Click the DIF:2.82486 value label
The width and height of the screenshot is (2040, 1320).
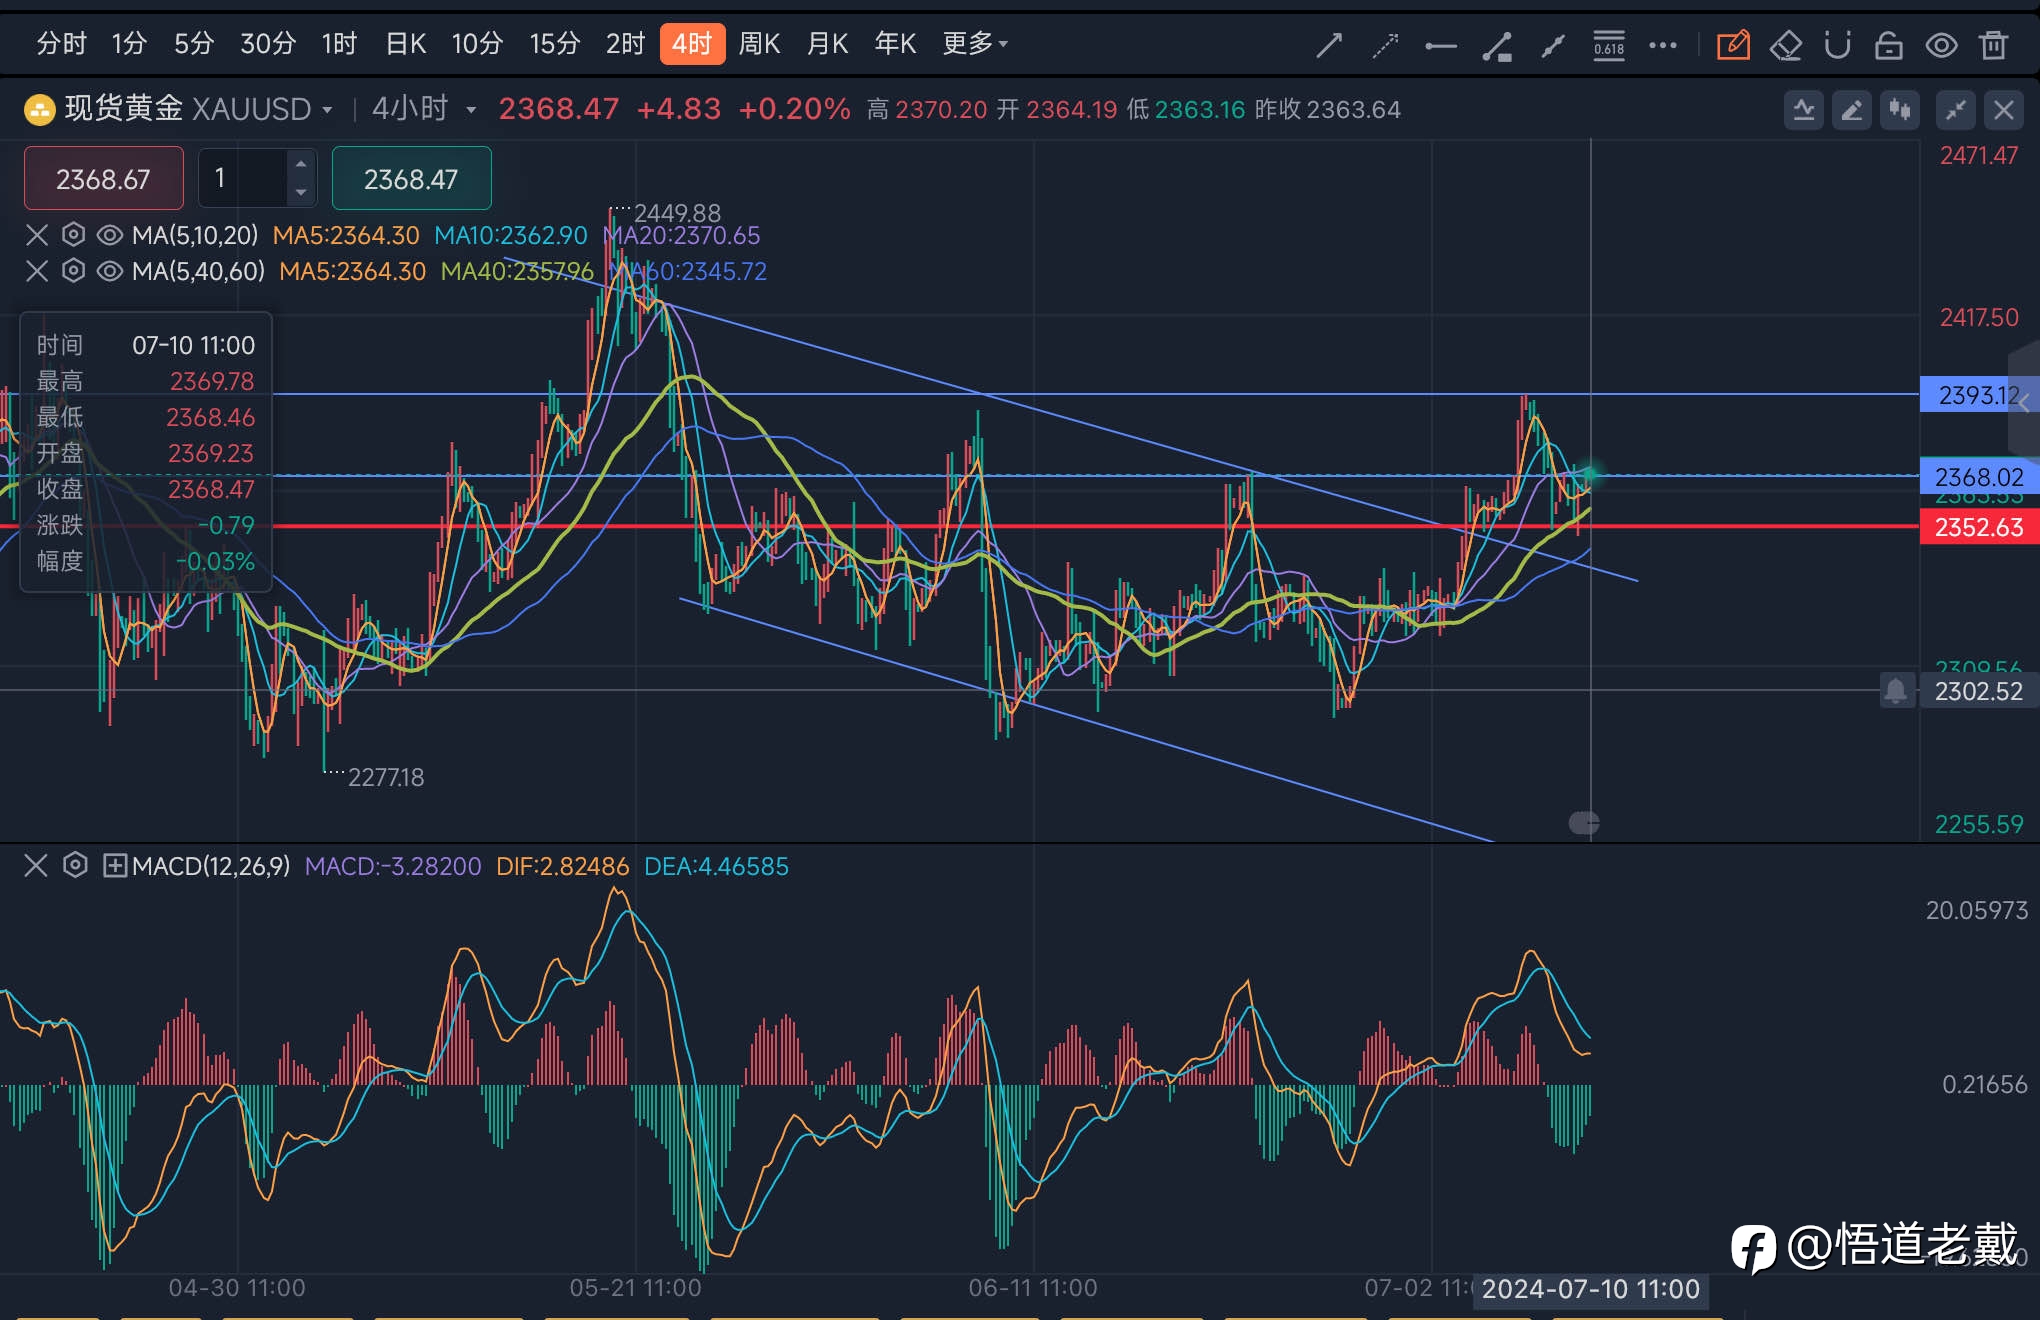562,866
